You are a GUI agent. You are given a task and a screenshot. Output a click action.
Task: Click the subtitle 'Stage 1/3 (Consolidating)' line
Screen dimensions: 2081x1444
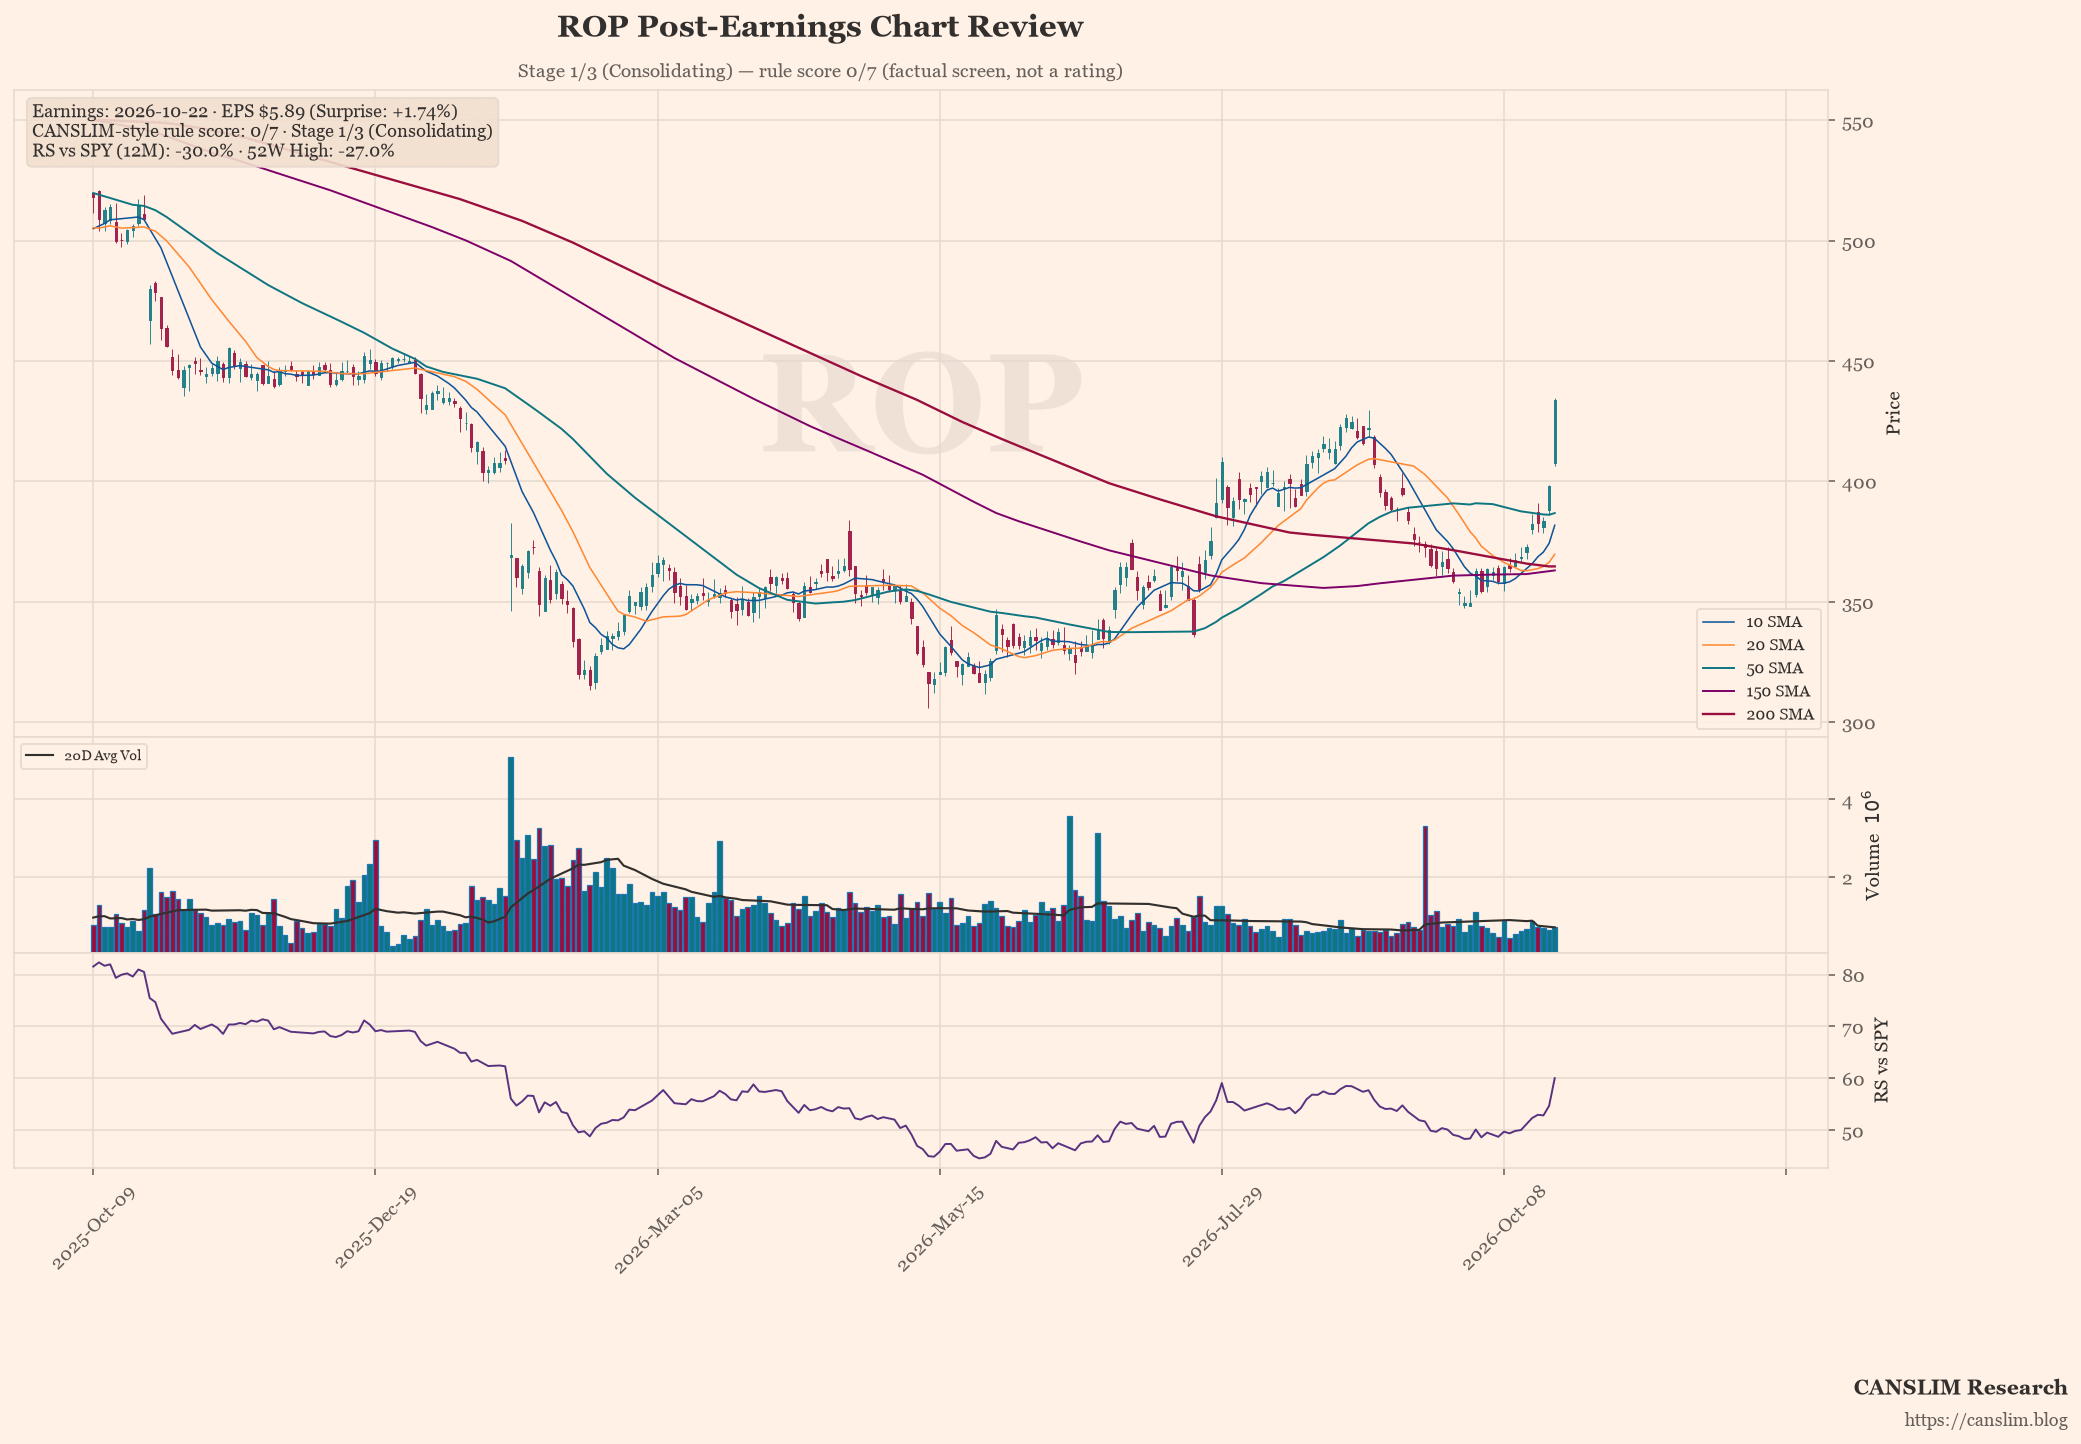click(820, 71)
